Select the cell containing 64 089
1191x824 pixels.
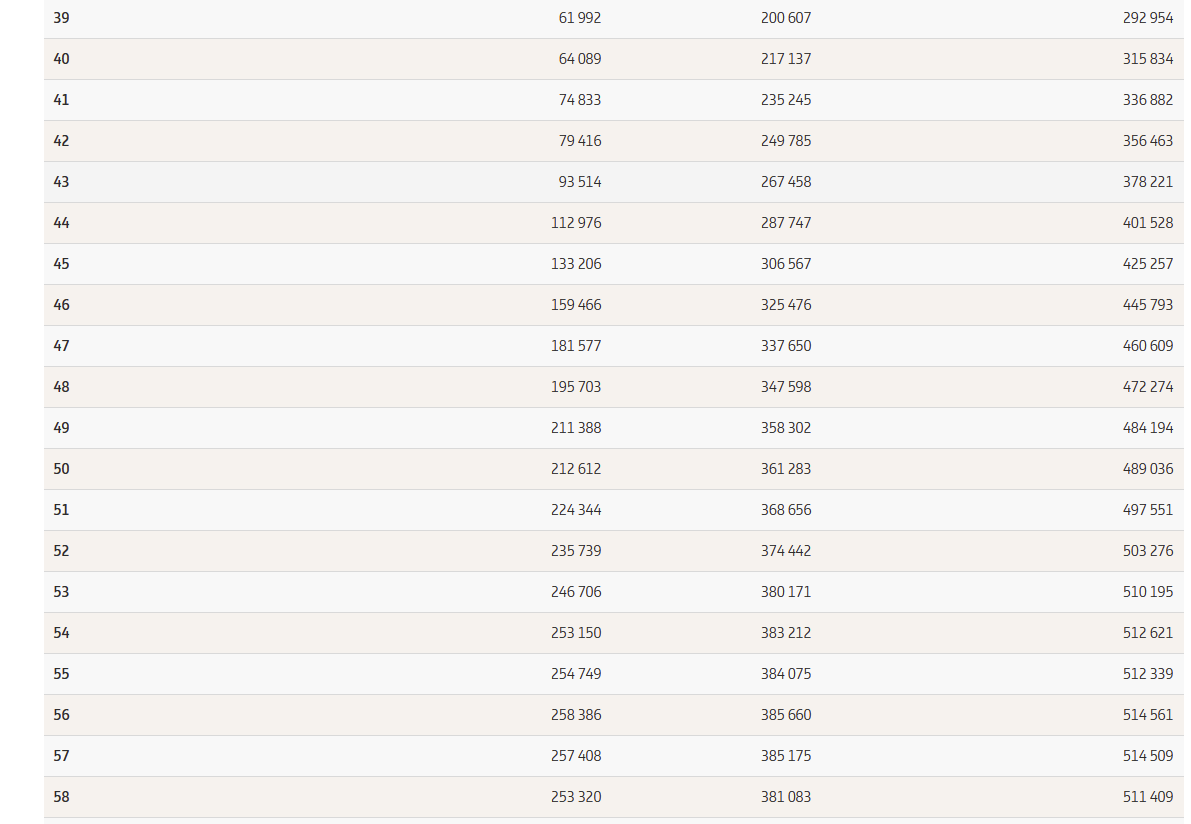click(579, 59)
